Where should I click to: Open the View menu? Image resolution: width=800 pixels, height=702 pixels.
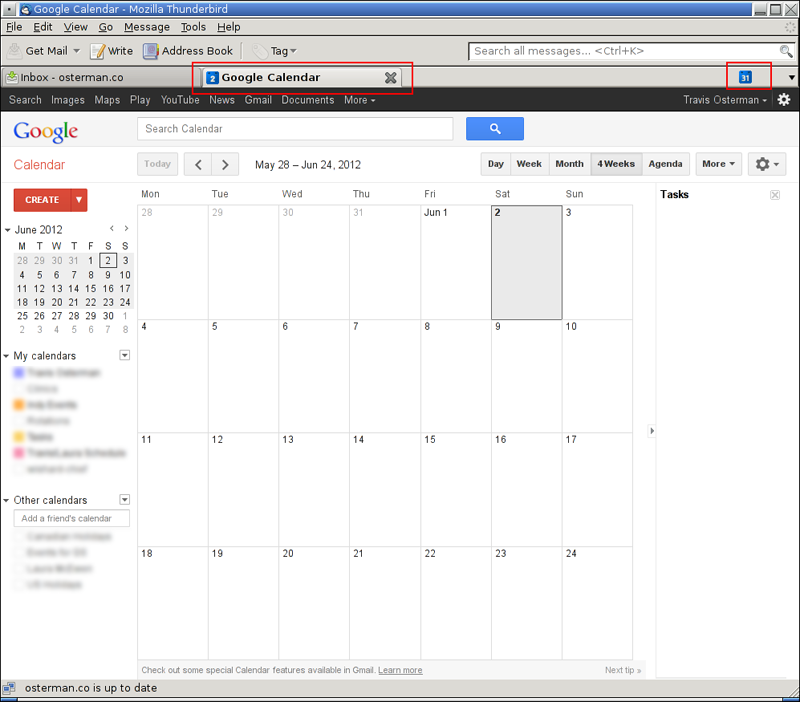point(76,27)
